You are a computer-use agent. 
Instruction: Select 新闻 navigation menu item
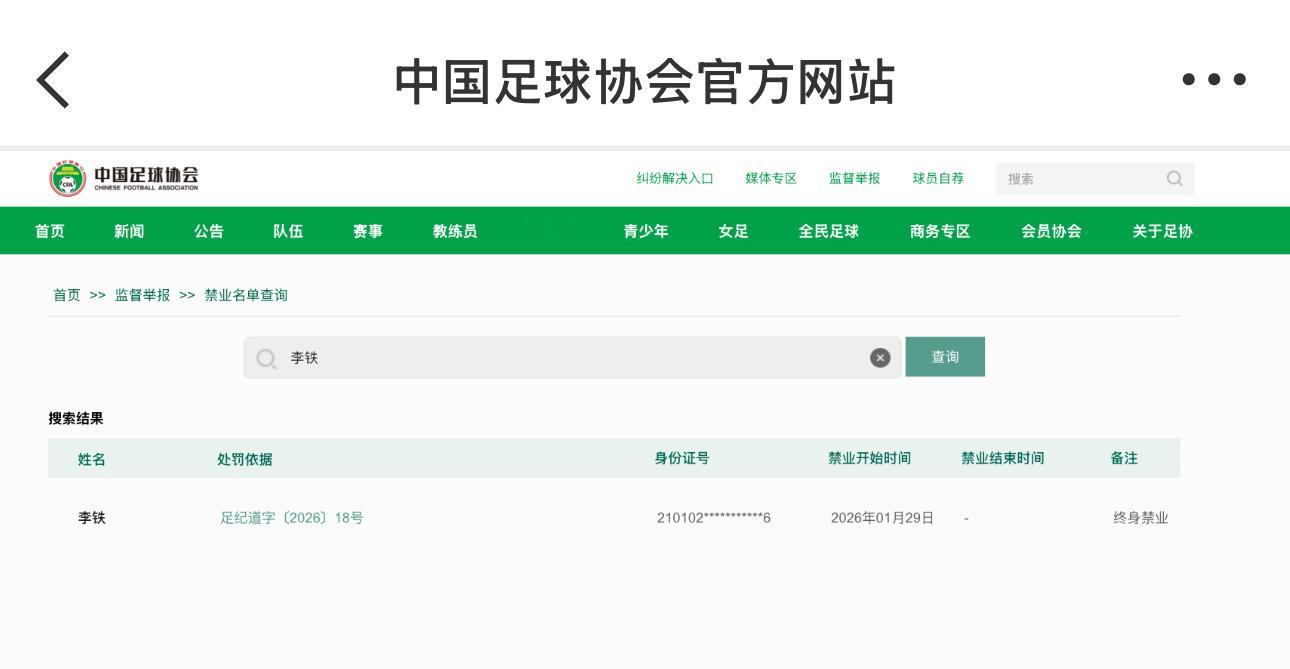pyautogui.click(x=129, y=232)
